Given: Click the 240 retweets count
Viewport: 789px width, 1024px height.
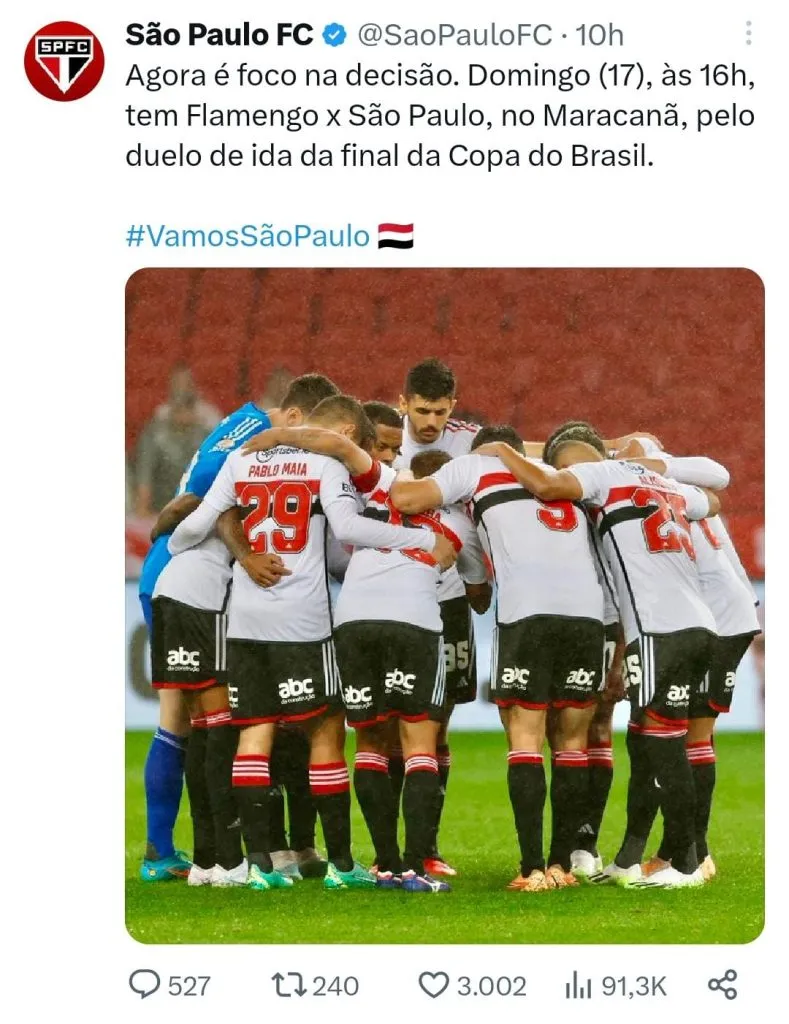Looking at the screenshot, I should [336, 985].
